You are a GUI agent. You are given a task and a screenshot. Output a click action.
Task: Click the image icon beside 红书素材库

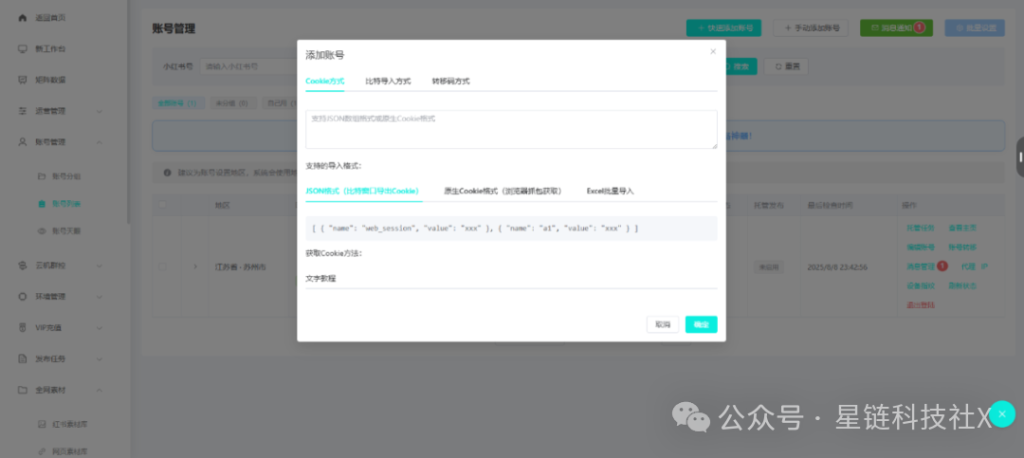42,424
